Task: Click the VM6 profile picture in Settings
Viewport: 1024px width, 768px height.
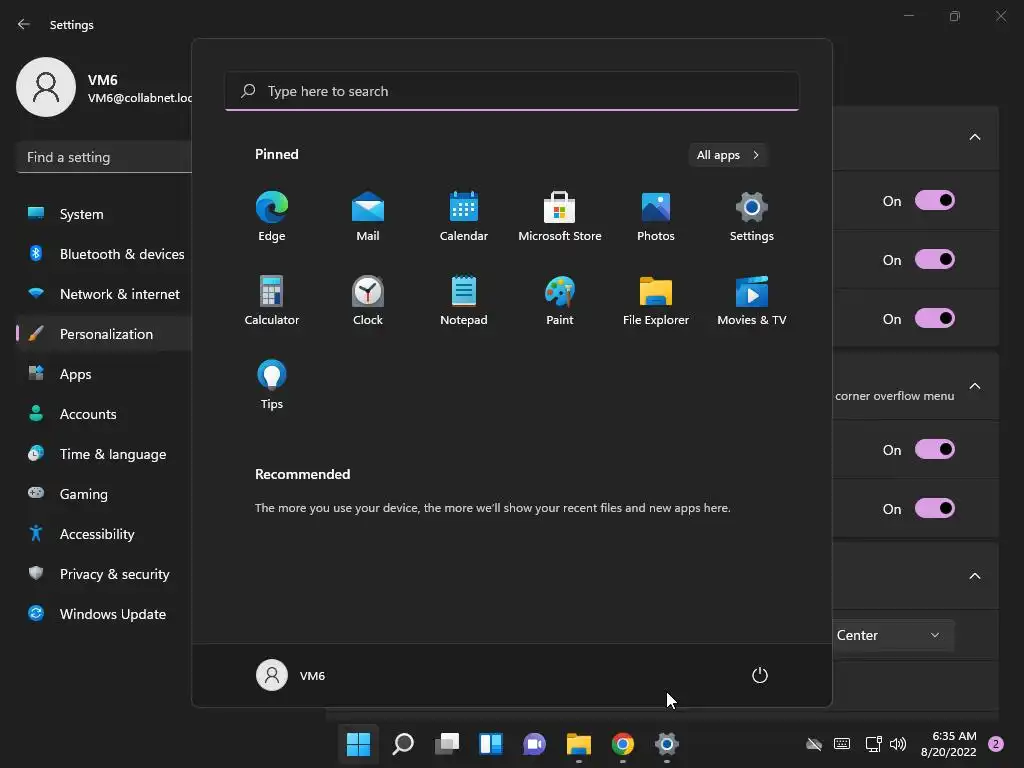Action: tap(46, 87)
